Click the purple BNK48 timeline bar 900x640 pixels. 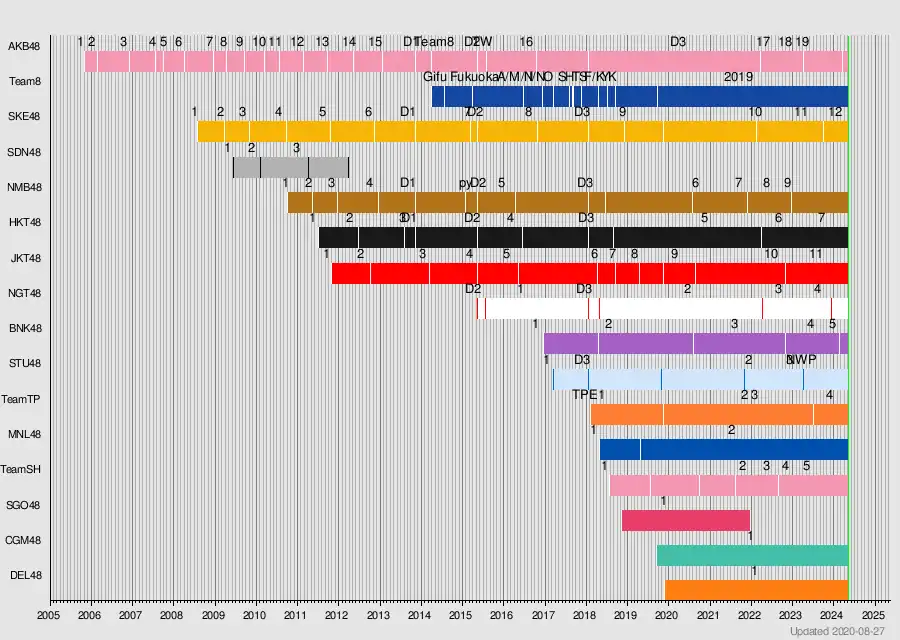[x=696, y=343]
